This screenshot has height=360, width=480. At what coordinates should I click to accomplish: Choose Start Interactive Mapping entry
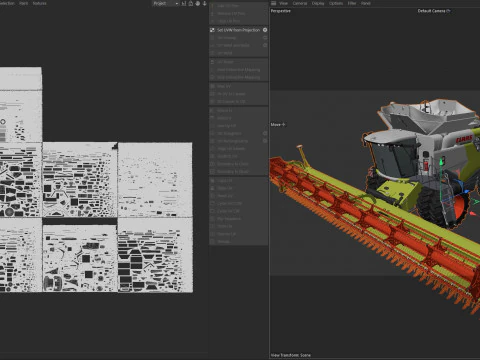pyautogui.click(x=238, y=70)
